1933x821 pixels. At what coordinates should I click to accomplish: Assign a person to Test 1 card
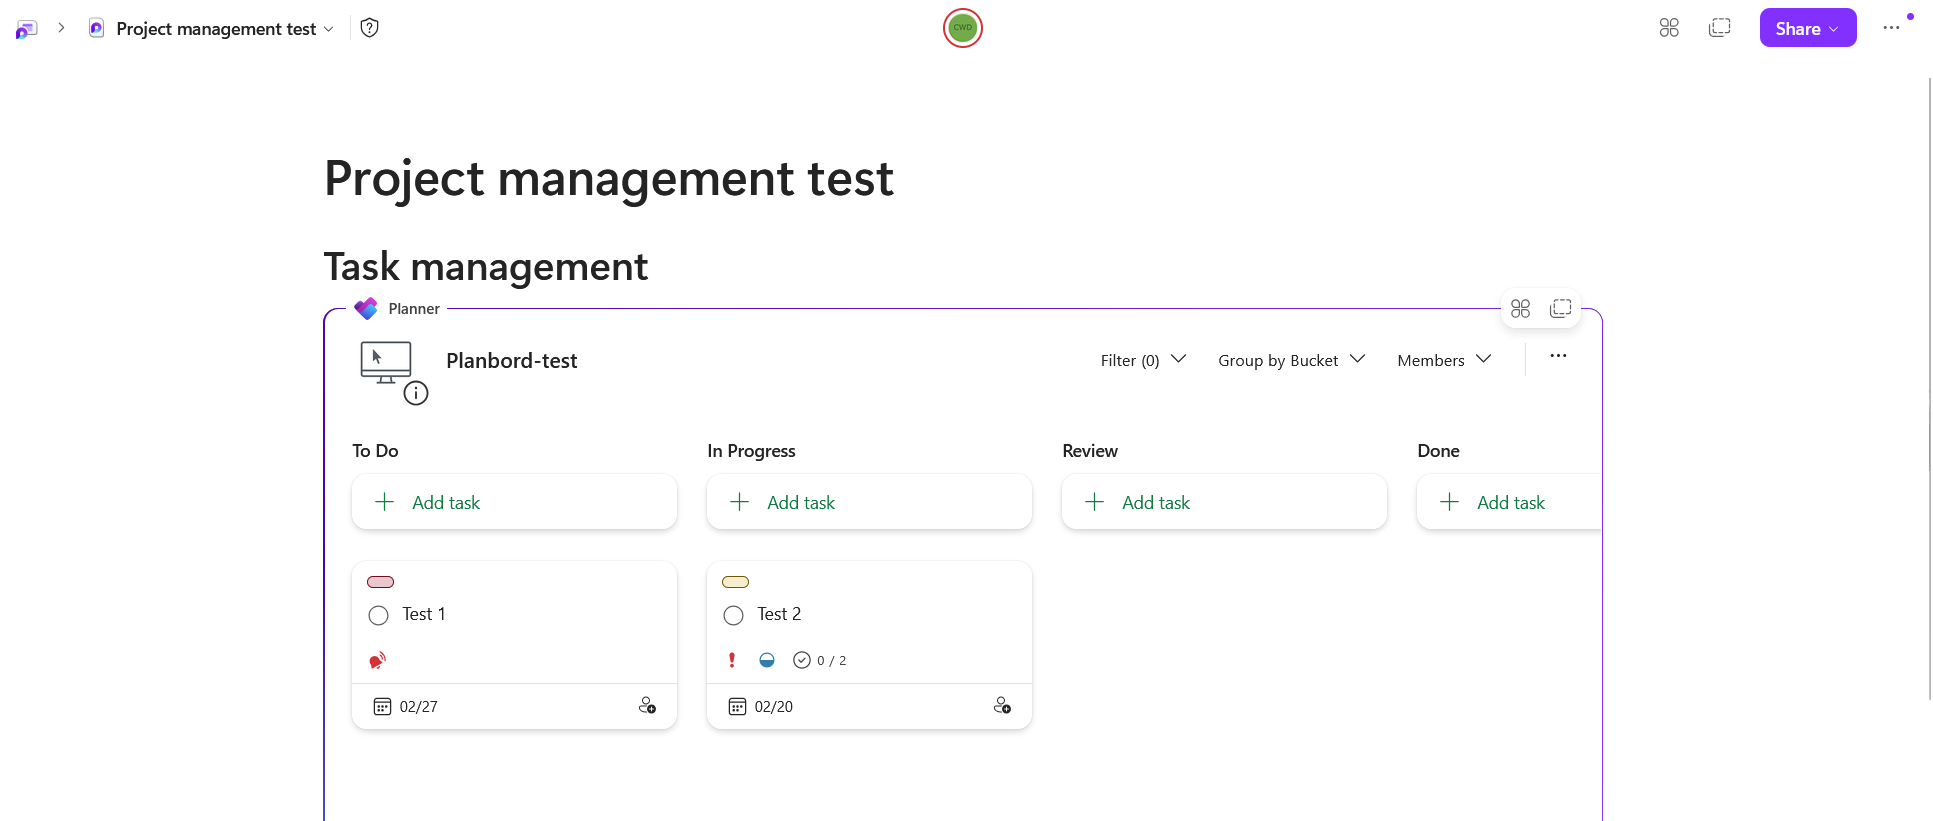click(647, 706)
